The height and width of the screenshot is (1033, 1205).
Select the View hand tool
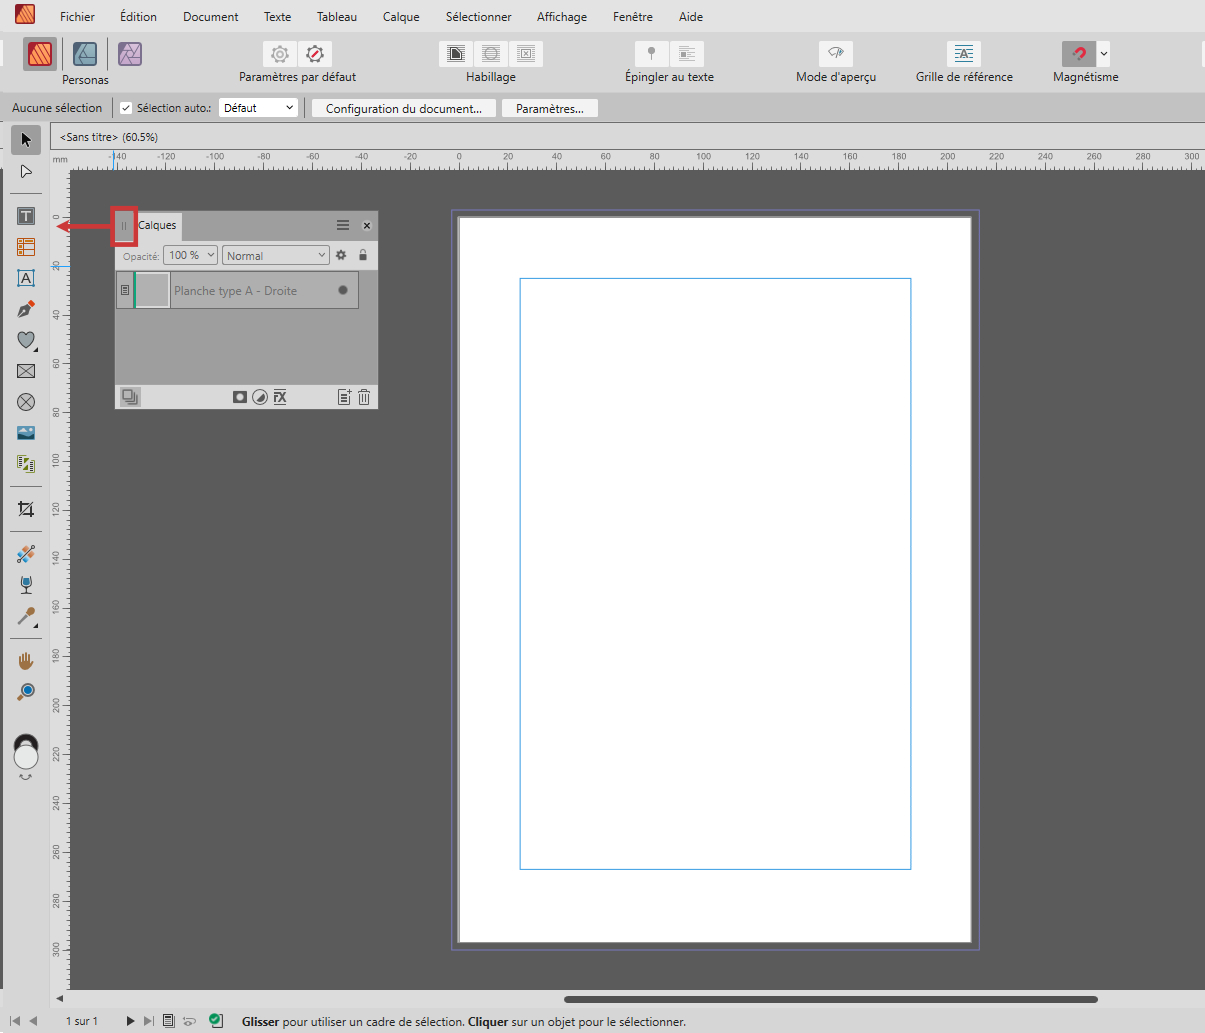26,661
